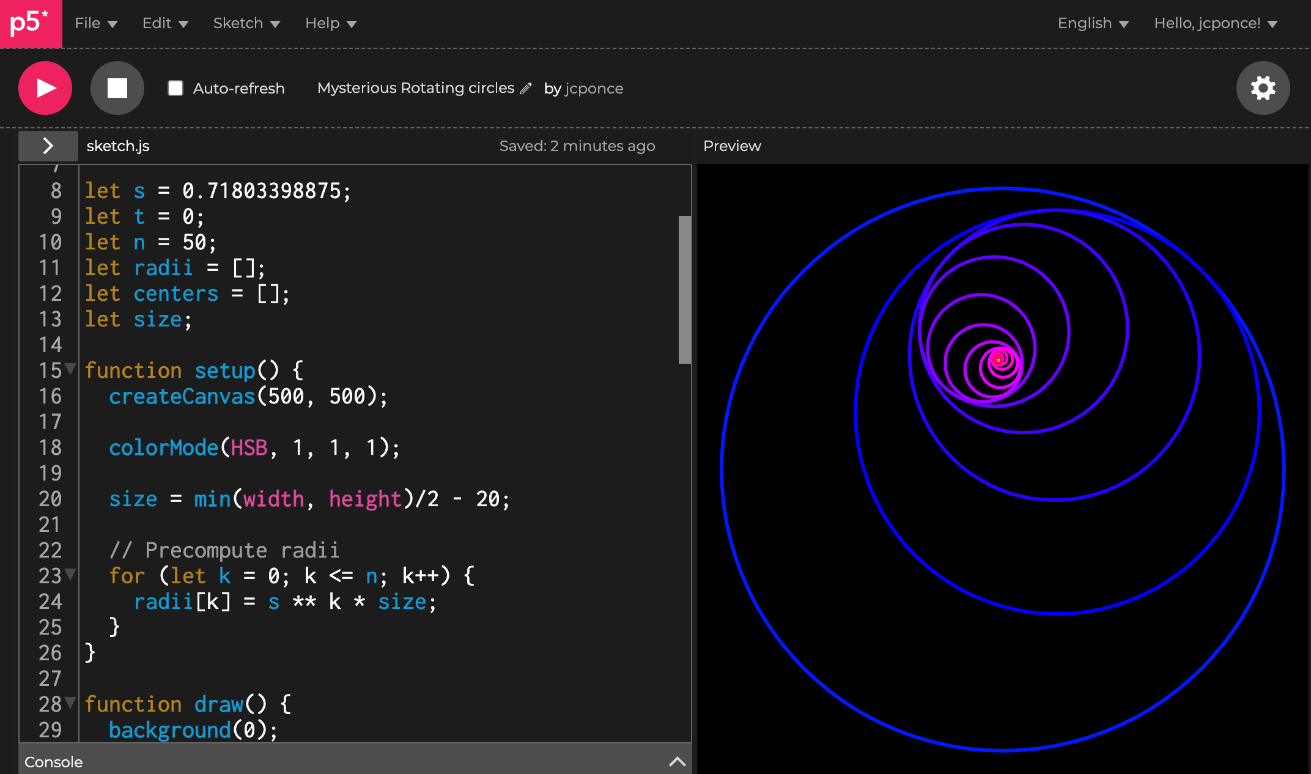Screen dimensions: 1311x774
Task: Open the File menu
Action: click(x=96, y=23)
